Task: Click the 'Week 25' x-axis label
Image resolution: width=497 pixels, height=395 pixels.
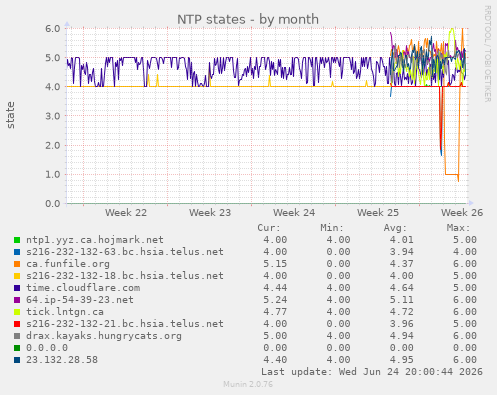Action: pyautogui.click(x=378, y=213)
